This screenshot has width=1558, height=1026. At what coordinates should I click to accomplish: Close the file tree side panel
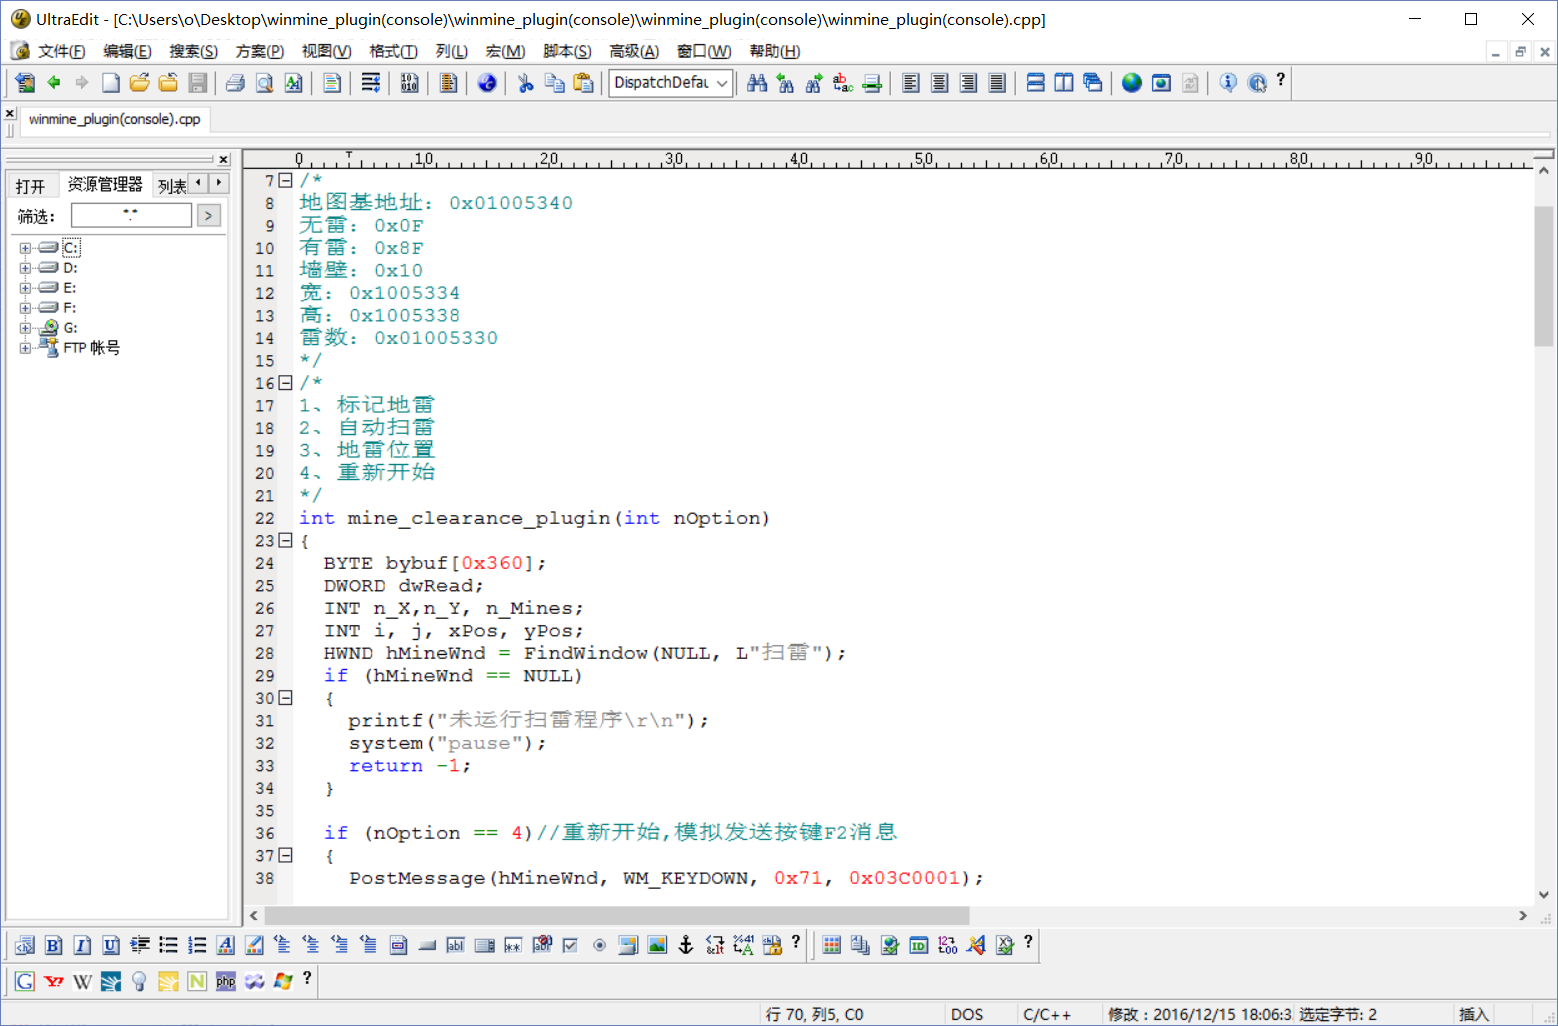(x=223, y=159)
